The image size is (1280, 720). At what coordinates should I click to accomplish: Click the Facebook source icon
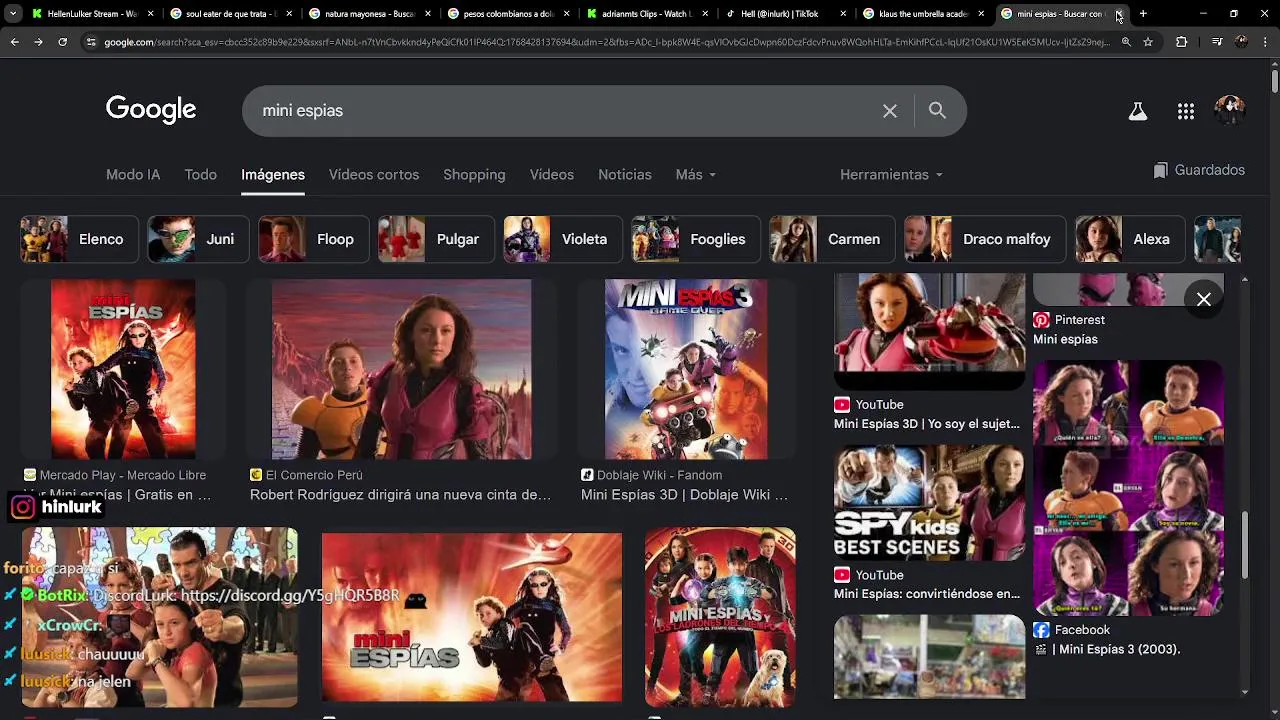[1041, 630]
